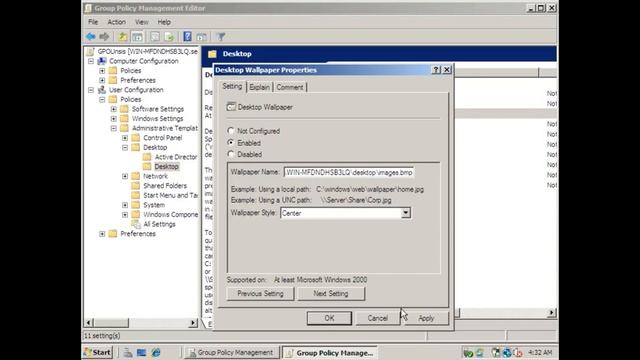Select the Not Configured radio button
640x360 pixels.
click(x=231, y=131)
